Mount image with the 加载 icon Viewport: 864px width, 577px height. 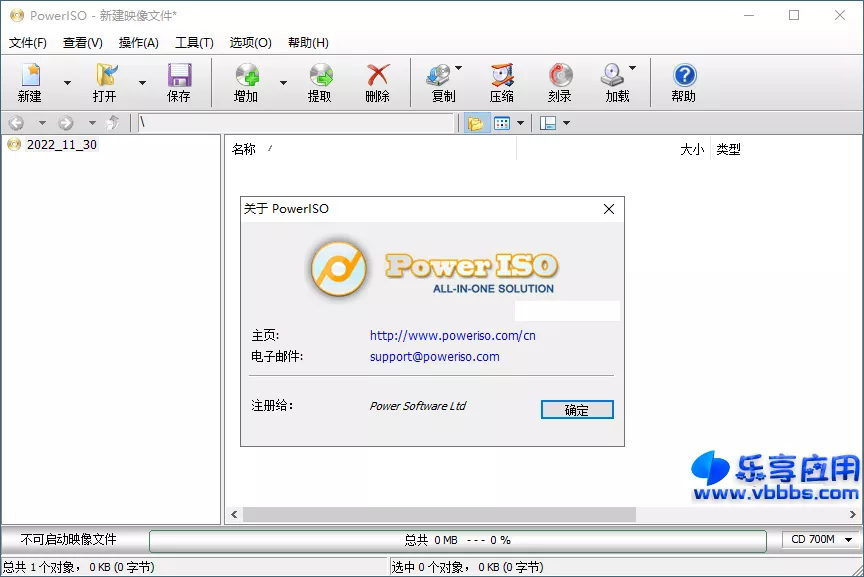pos(616,82)
